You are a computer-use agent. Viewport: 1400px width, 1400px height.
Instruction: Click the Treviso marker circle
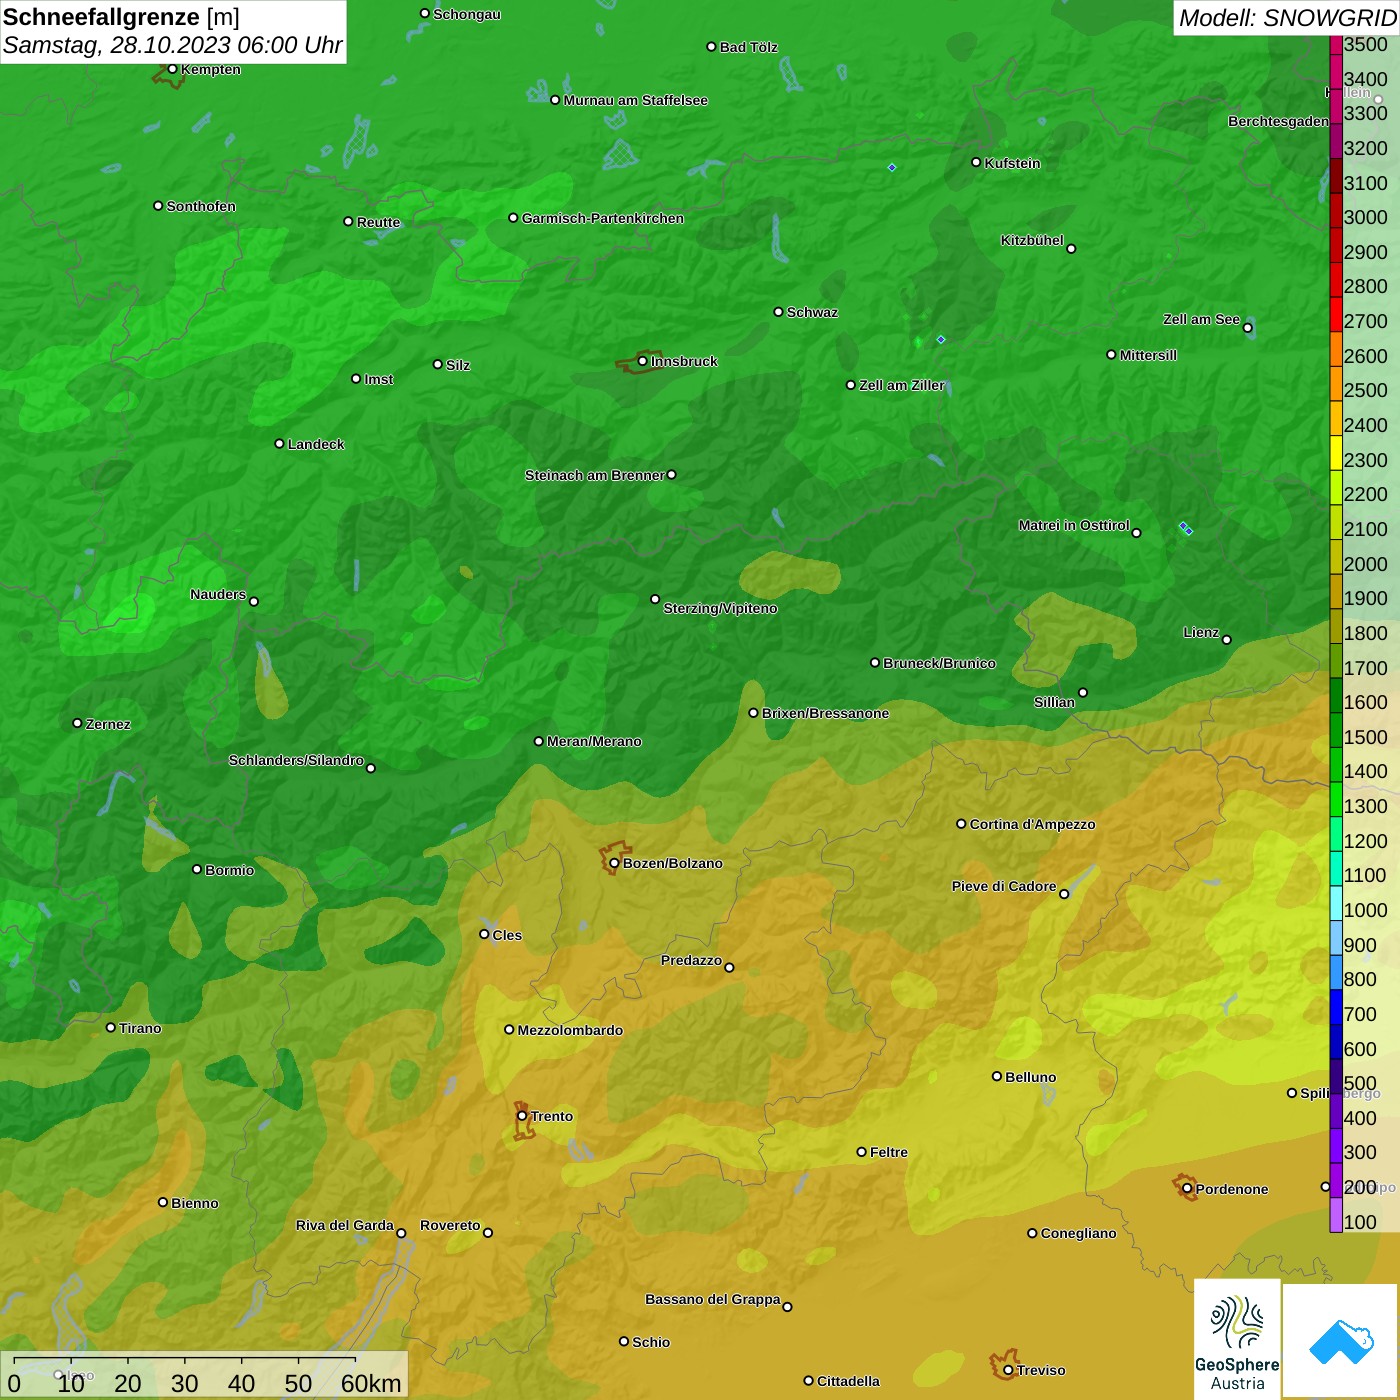(1008, 1370)
